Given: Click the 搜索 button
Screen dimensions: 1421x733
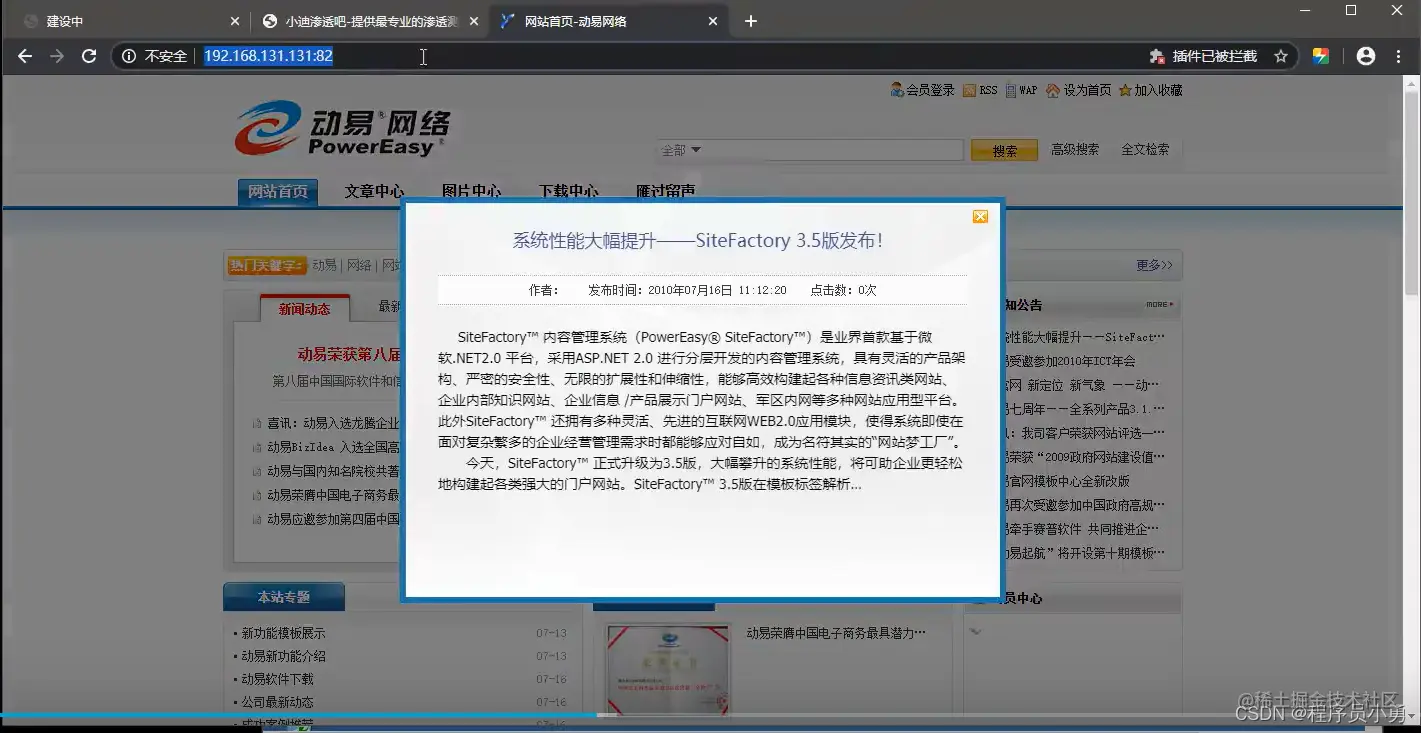Looking at the screenshot, I should (x=1005, y=150).
